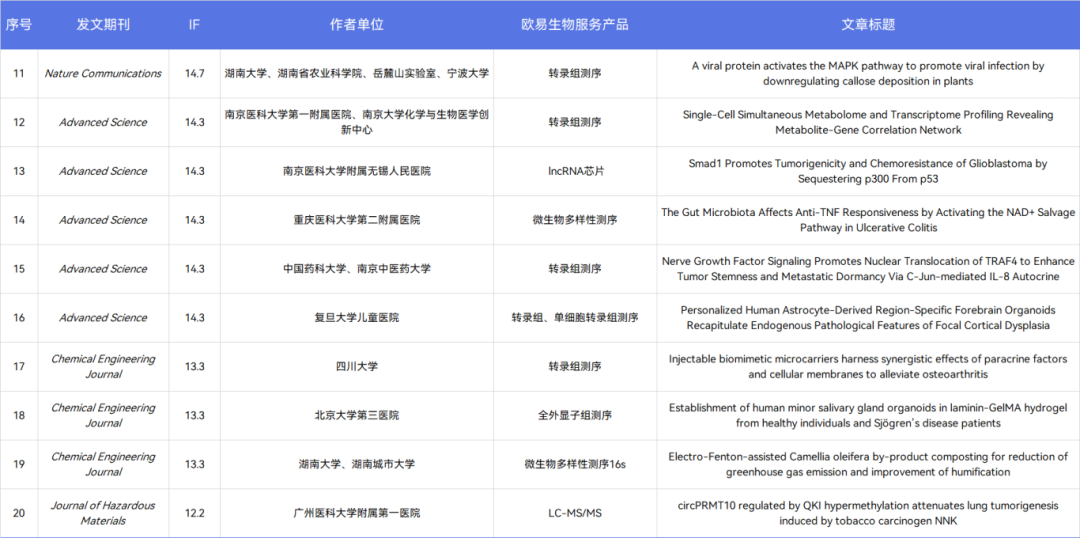Select the row number 16 cell
This screenshot has width=1080, height=538.
pos(19,318)
